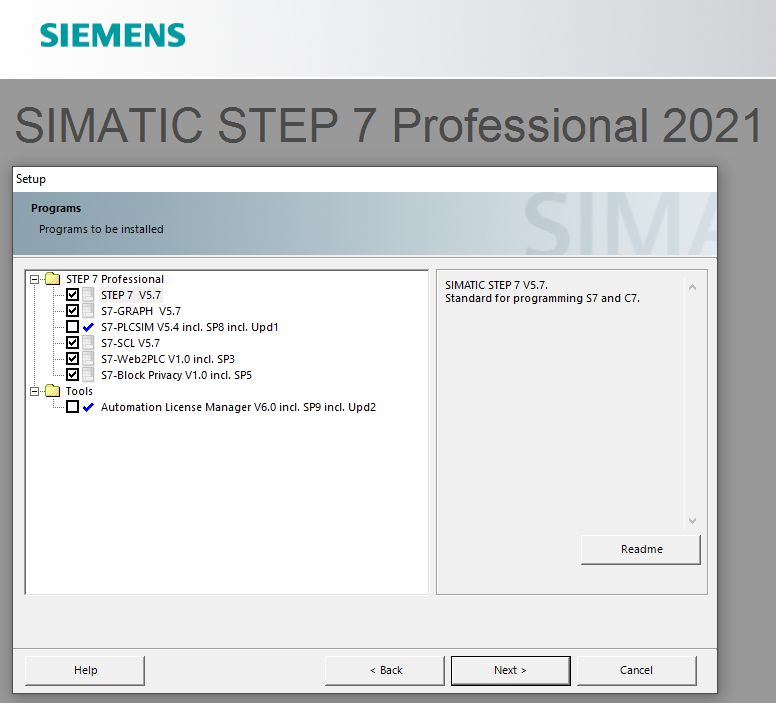Go back with the Back button

[x=385, y=670]
